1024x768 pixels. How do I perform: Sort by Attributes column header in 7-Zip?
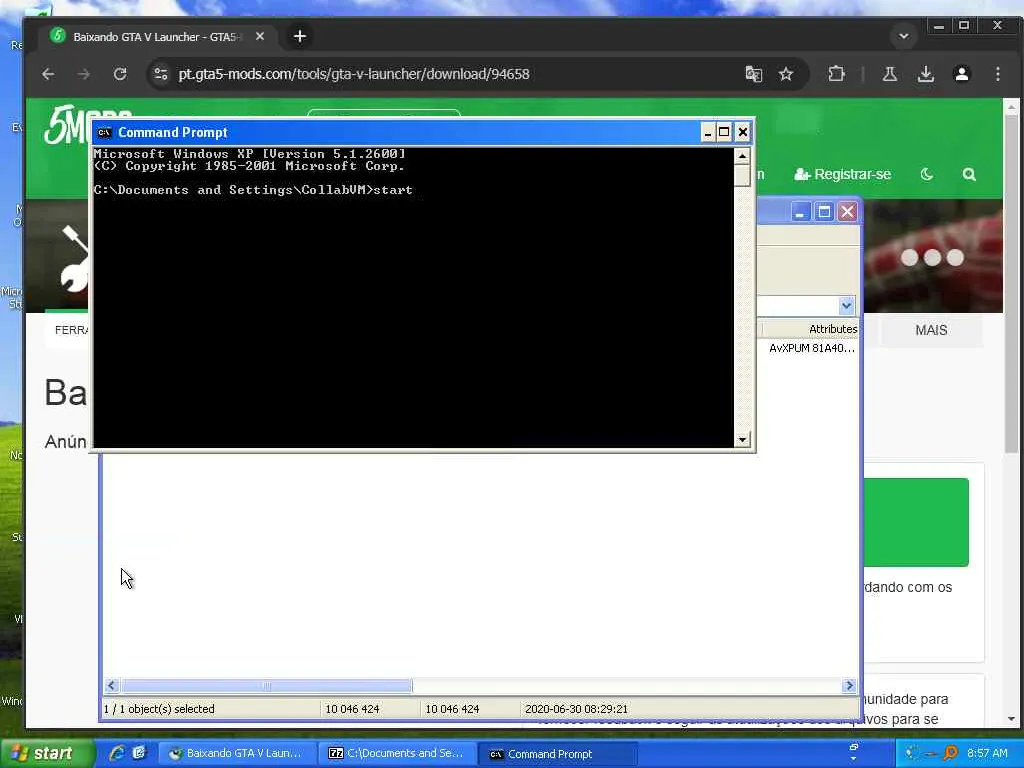click(810, 329)
